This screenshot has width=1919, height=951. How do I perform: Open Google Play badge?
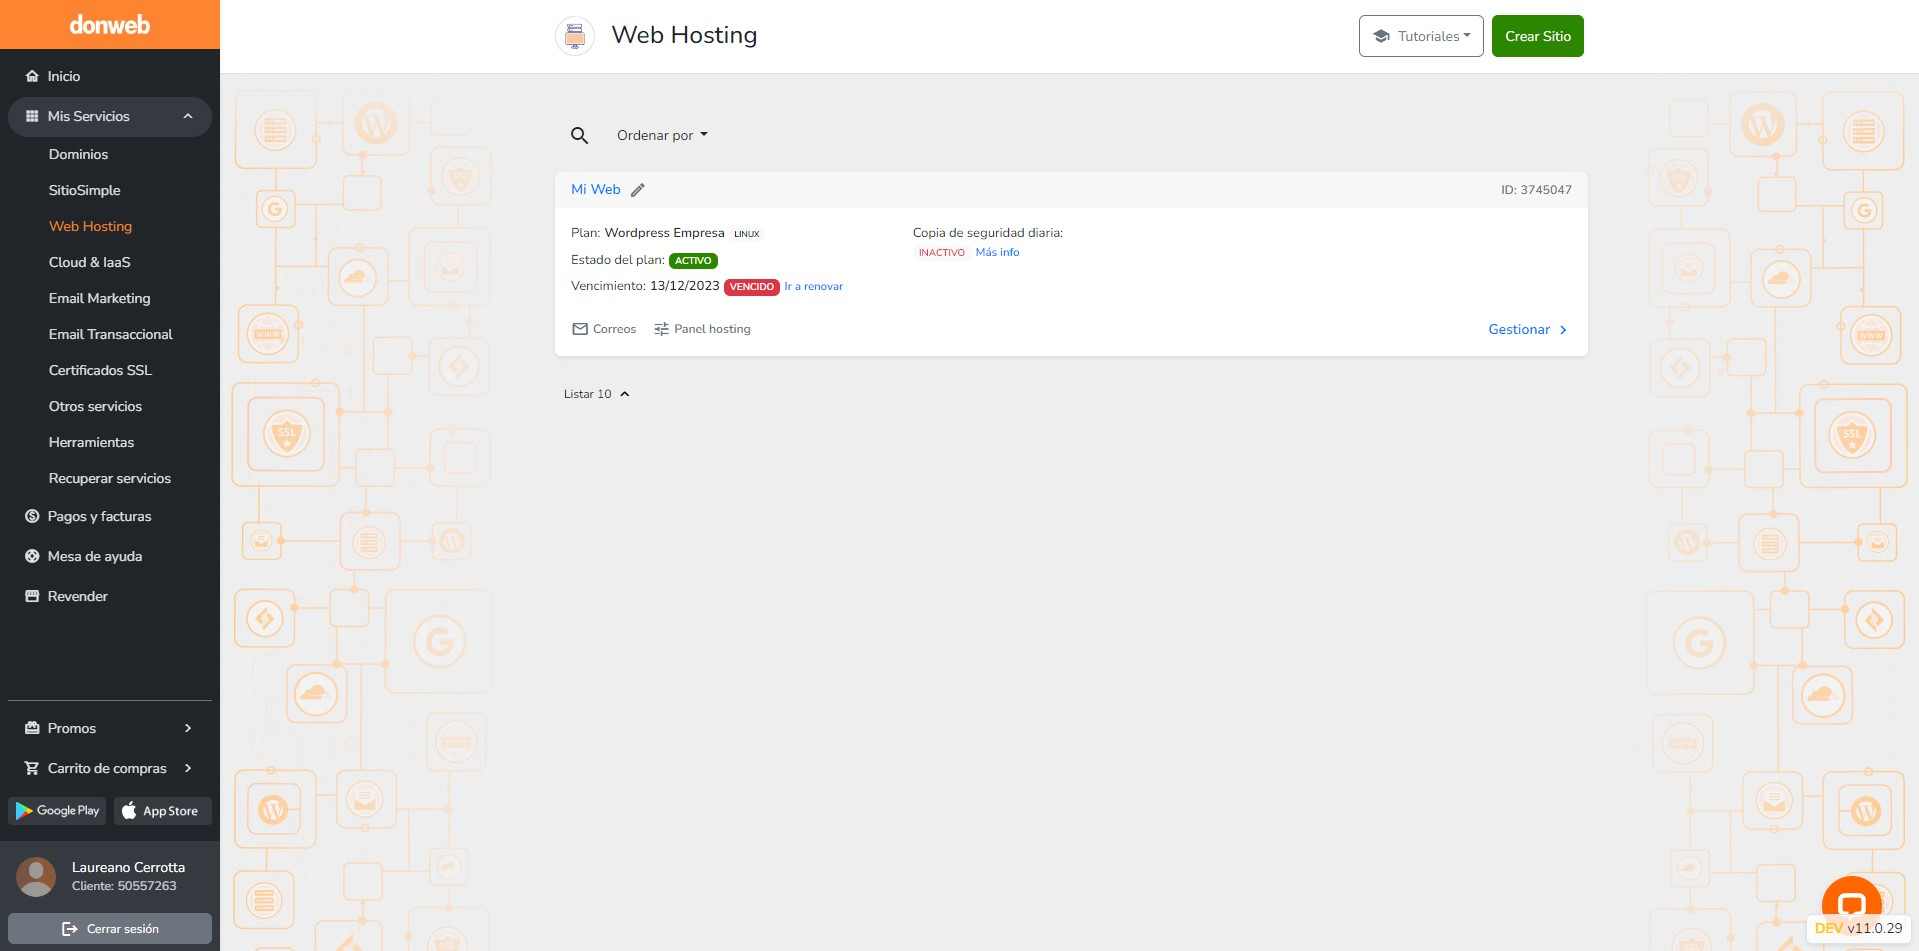pos(57,811)
